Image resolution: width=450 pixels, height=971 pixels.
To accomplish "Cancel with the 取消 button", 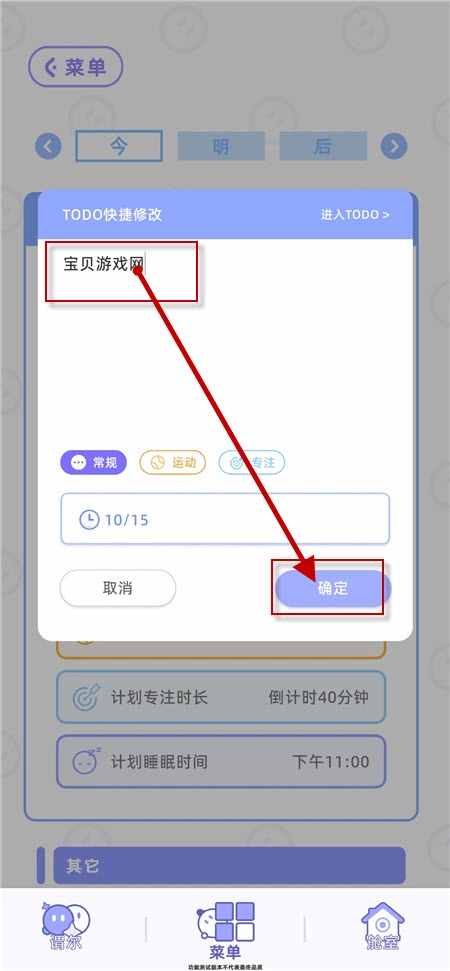I will coord(118,588).
